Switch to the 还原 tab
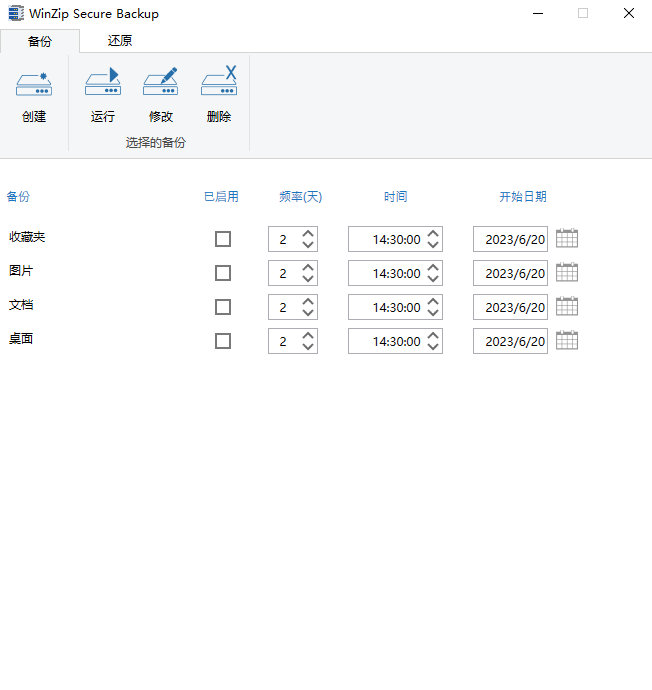Screen dimensions: 652x690 click(x=120, y=41)
